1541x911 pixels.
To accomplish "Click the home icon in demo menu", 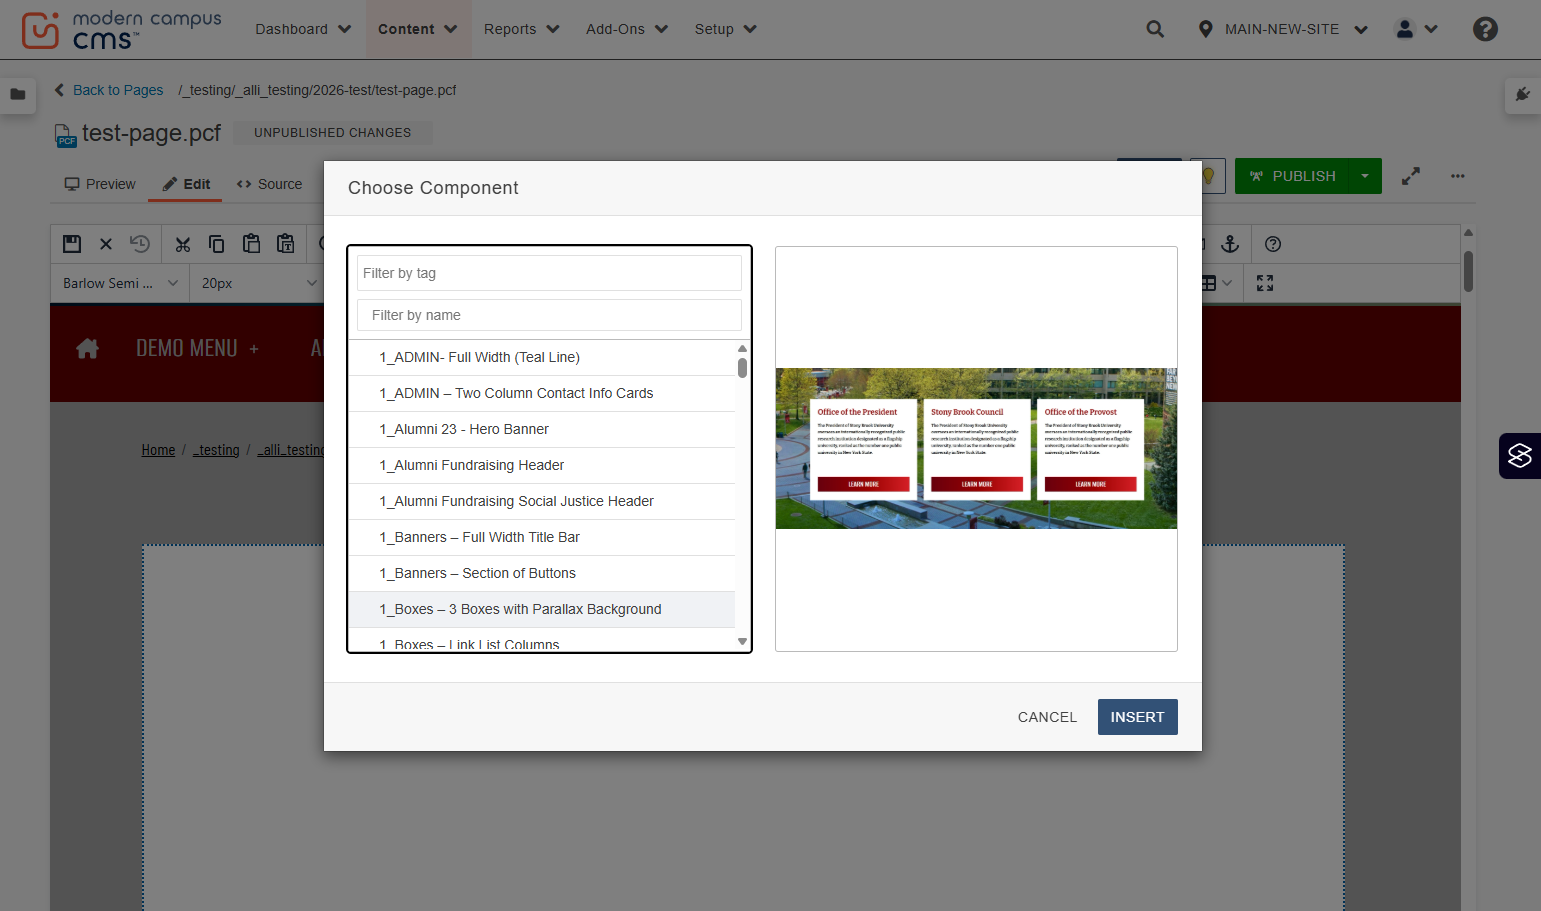I will pos(88,348).
